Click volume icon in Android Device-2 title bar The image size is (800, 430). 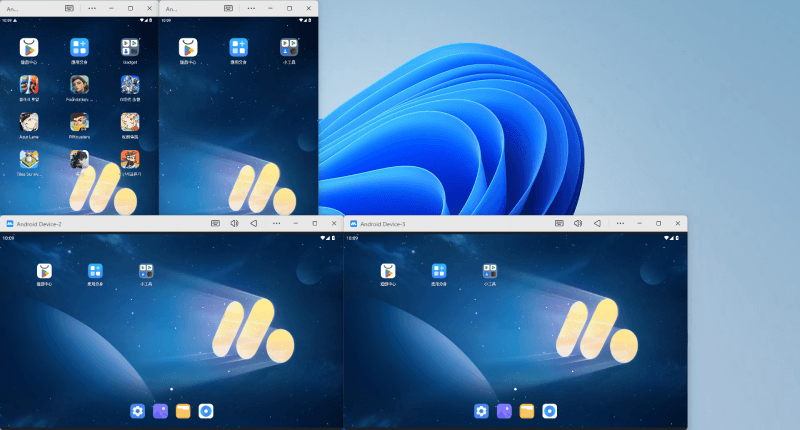pos(234,223)
